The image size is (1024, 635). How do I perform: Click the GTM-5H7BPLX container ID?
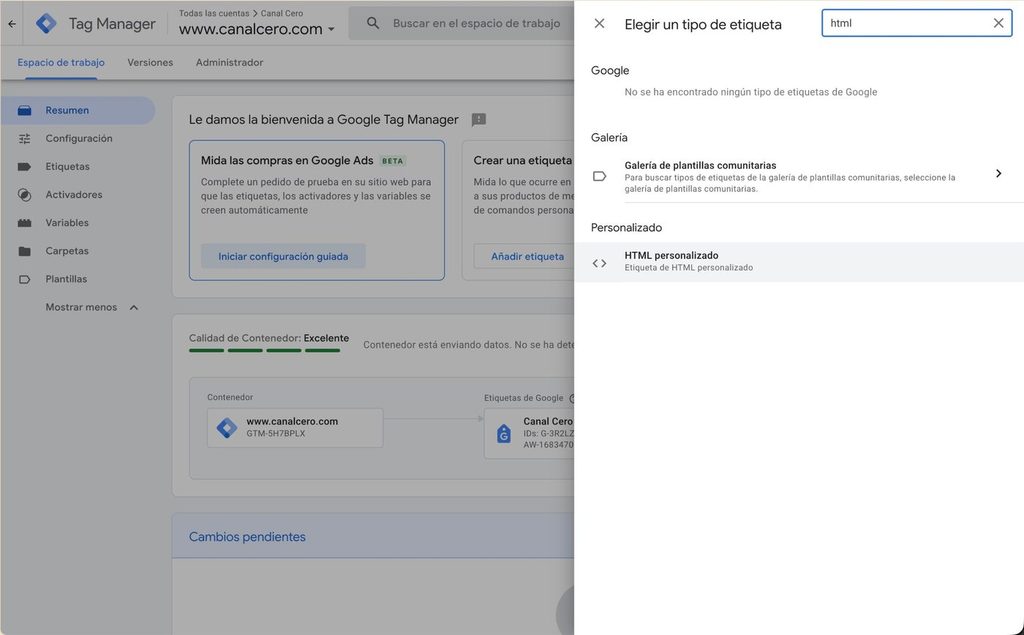coord(276,434)
